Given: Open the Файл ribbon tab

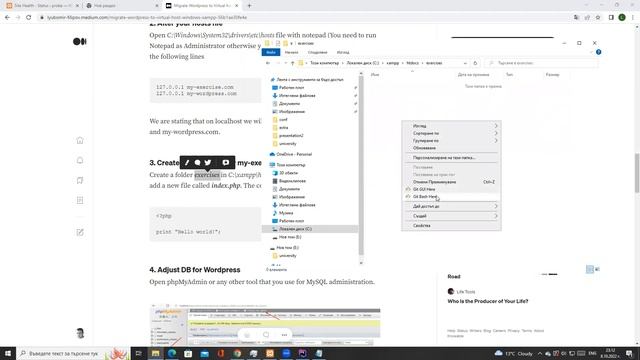Looking at the screenshot, I should [271, 52].
